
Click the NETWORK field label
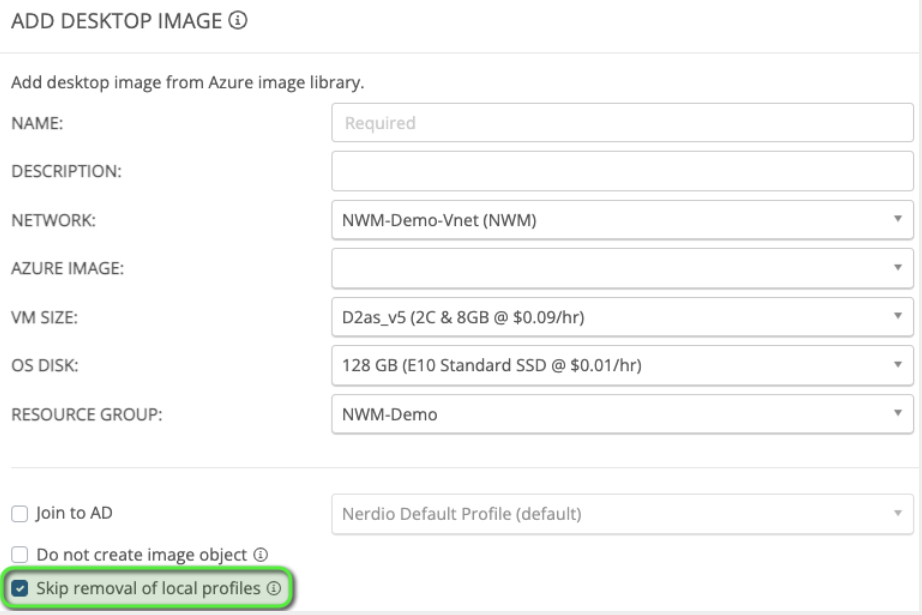pos(53,221)
